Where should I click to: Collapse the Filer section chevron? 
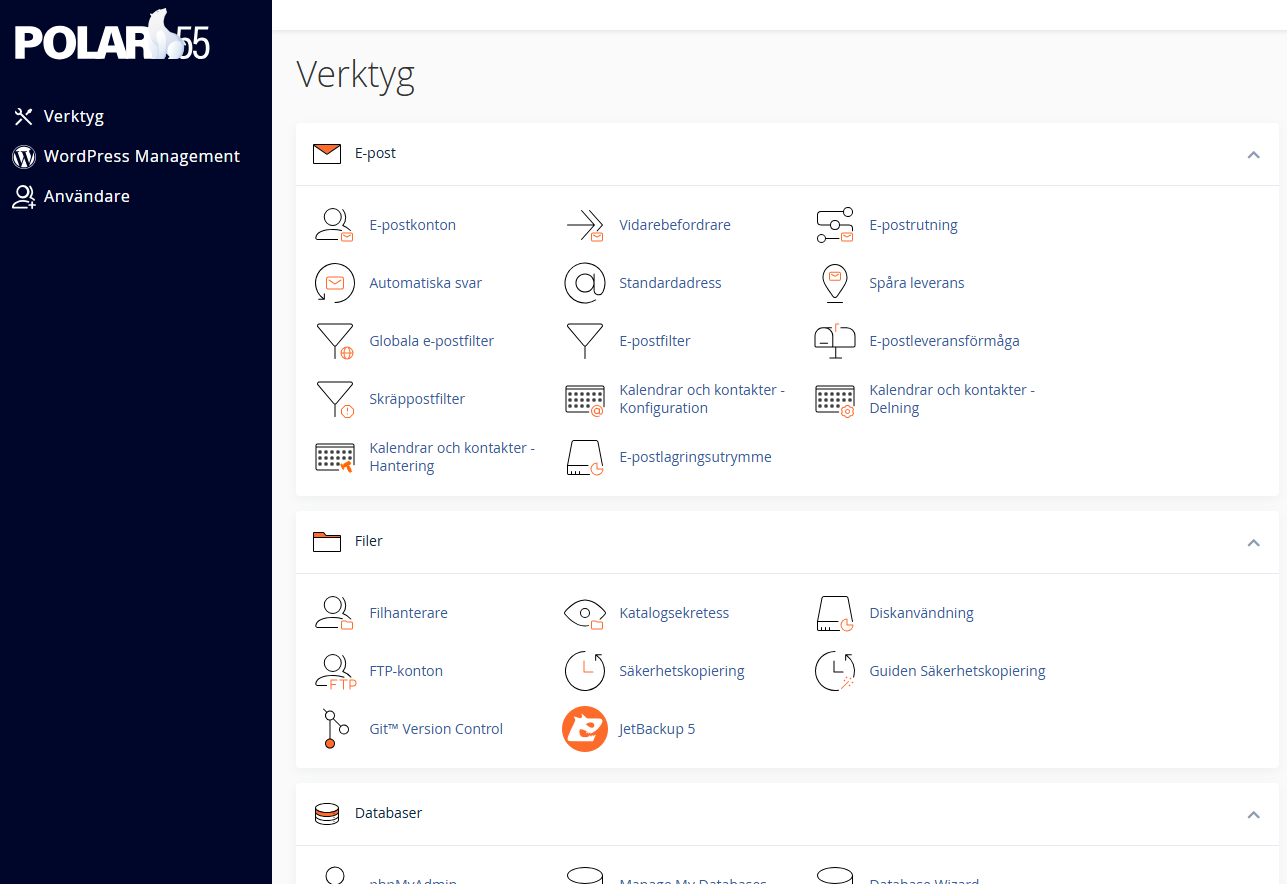point(1253,542)
